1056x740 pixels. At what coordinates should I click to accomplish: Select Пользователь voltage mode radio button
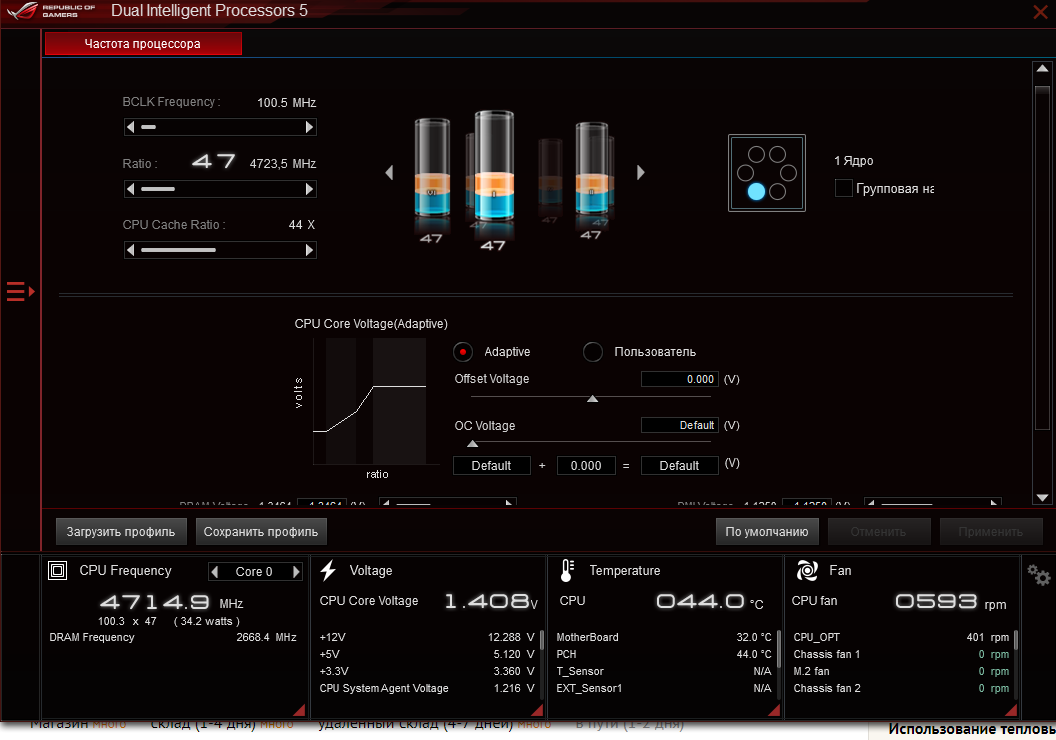click(x=593, y=351)
